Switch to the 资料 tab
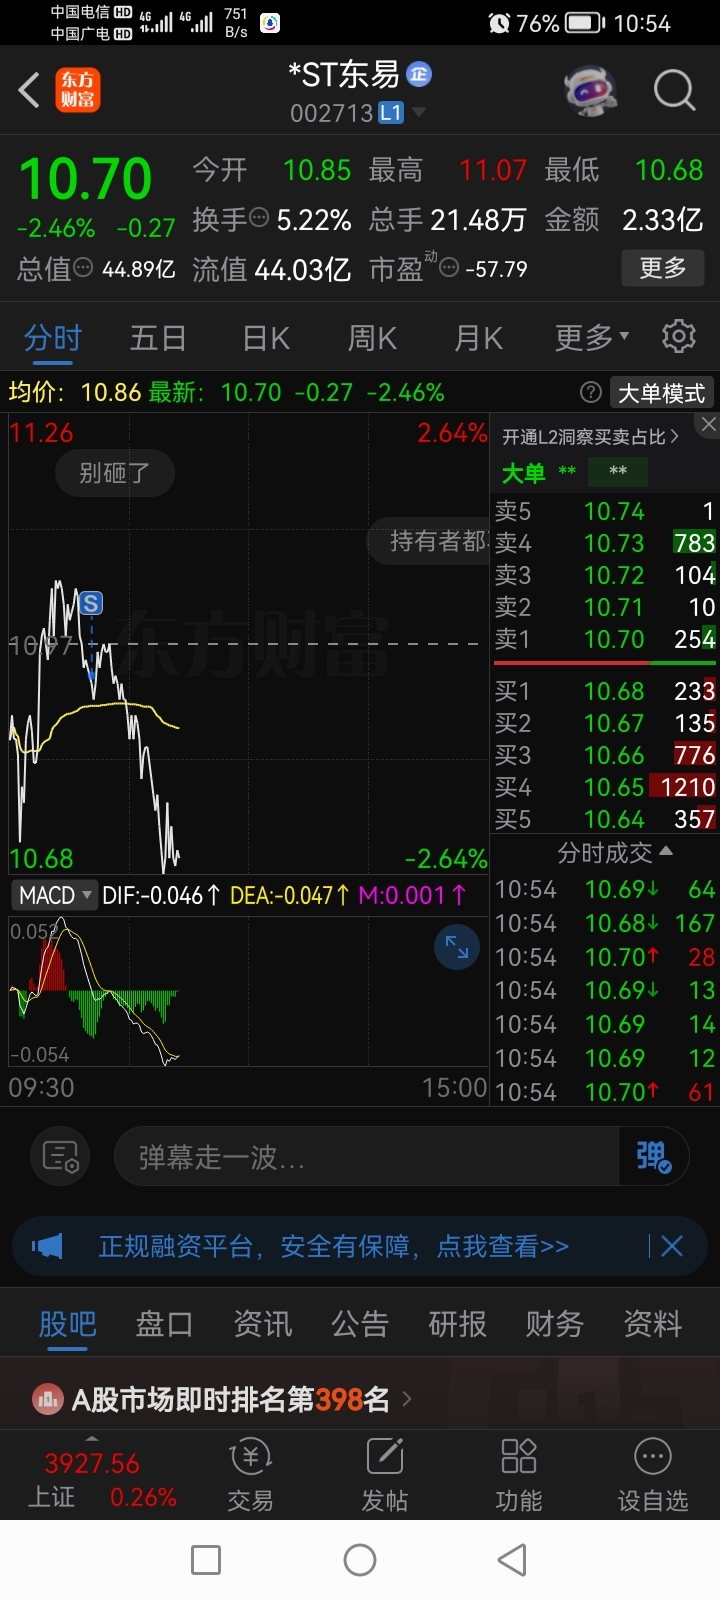Screen dimensions: 720x1600 [652, 1324]
